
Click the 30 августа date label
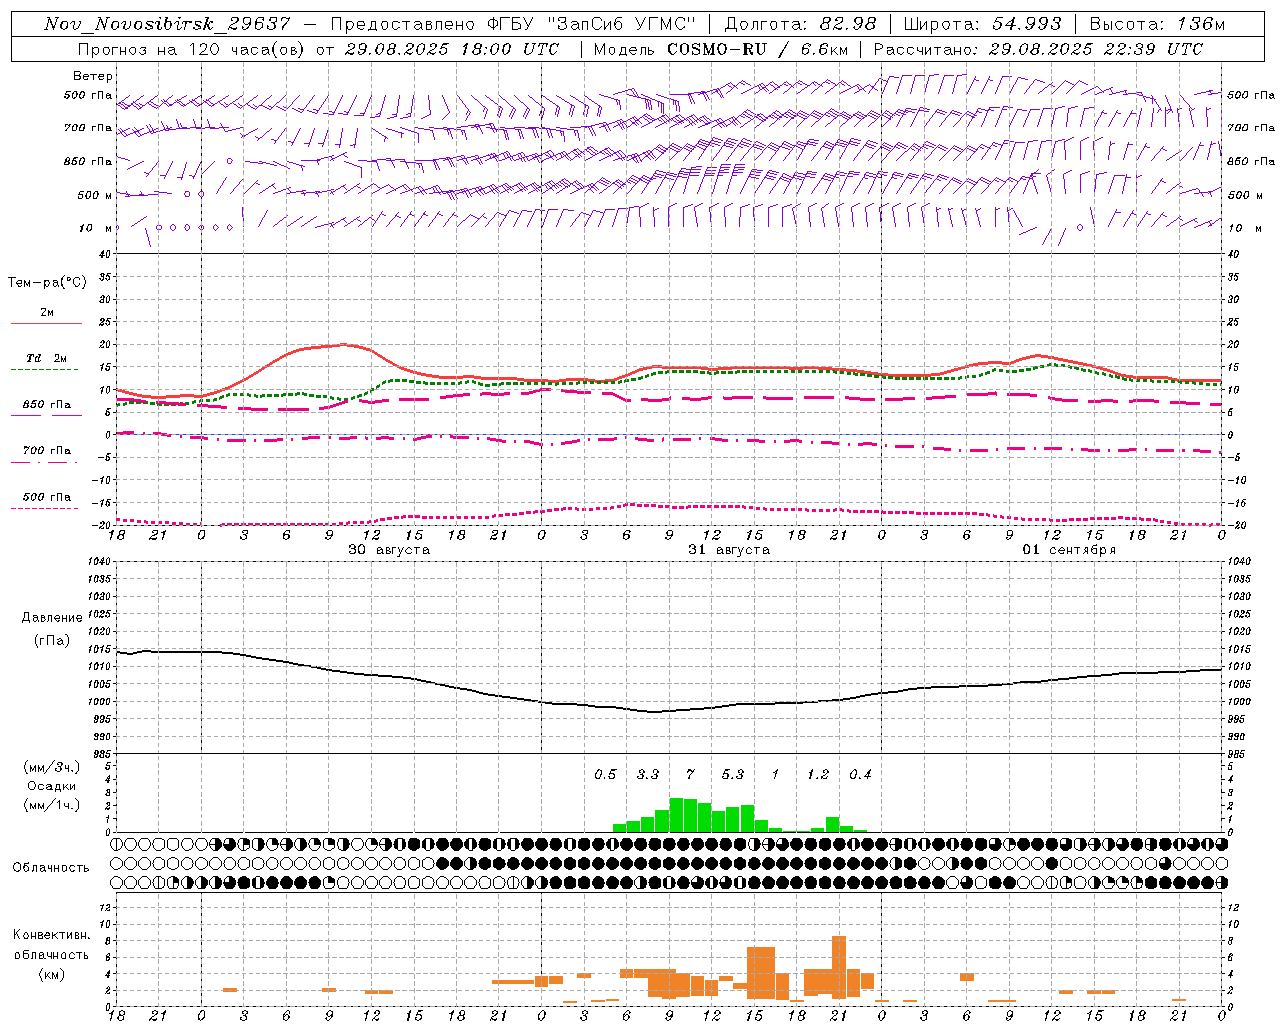[x=389, y=550]
